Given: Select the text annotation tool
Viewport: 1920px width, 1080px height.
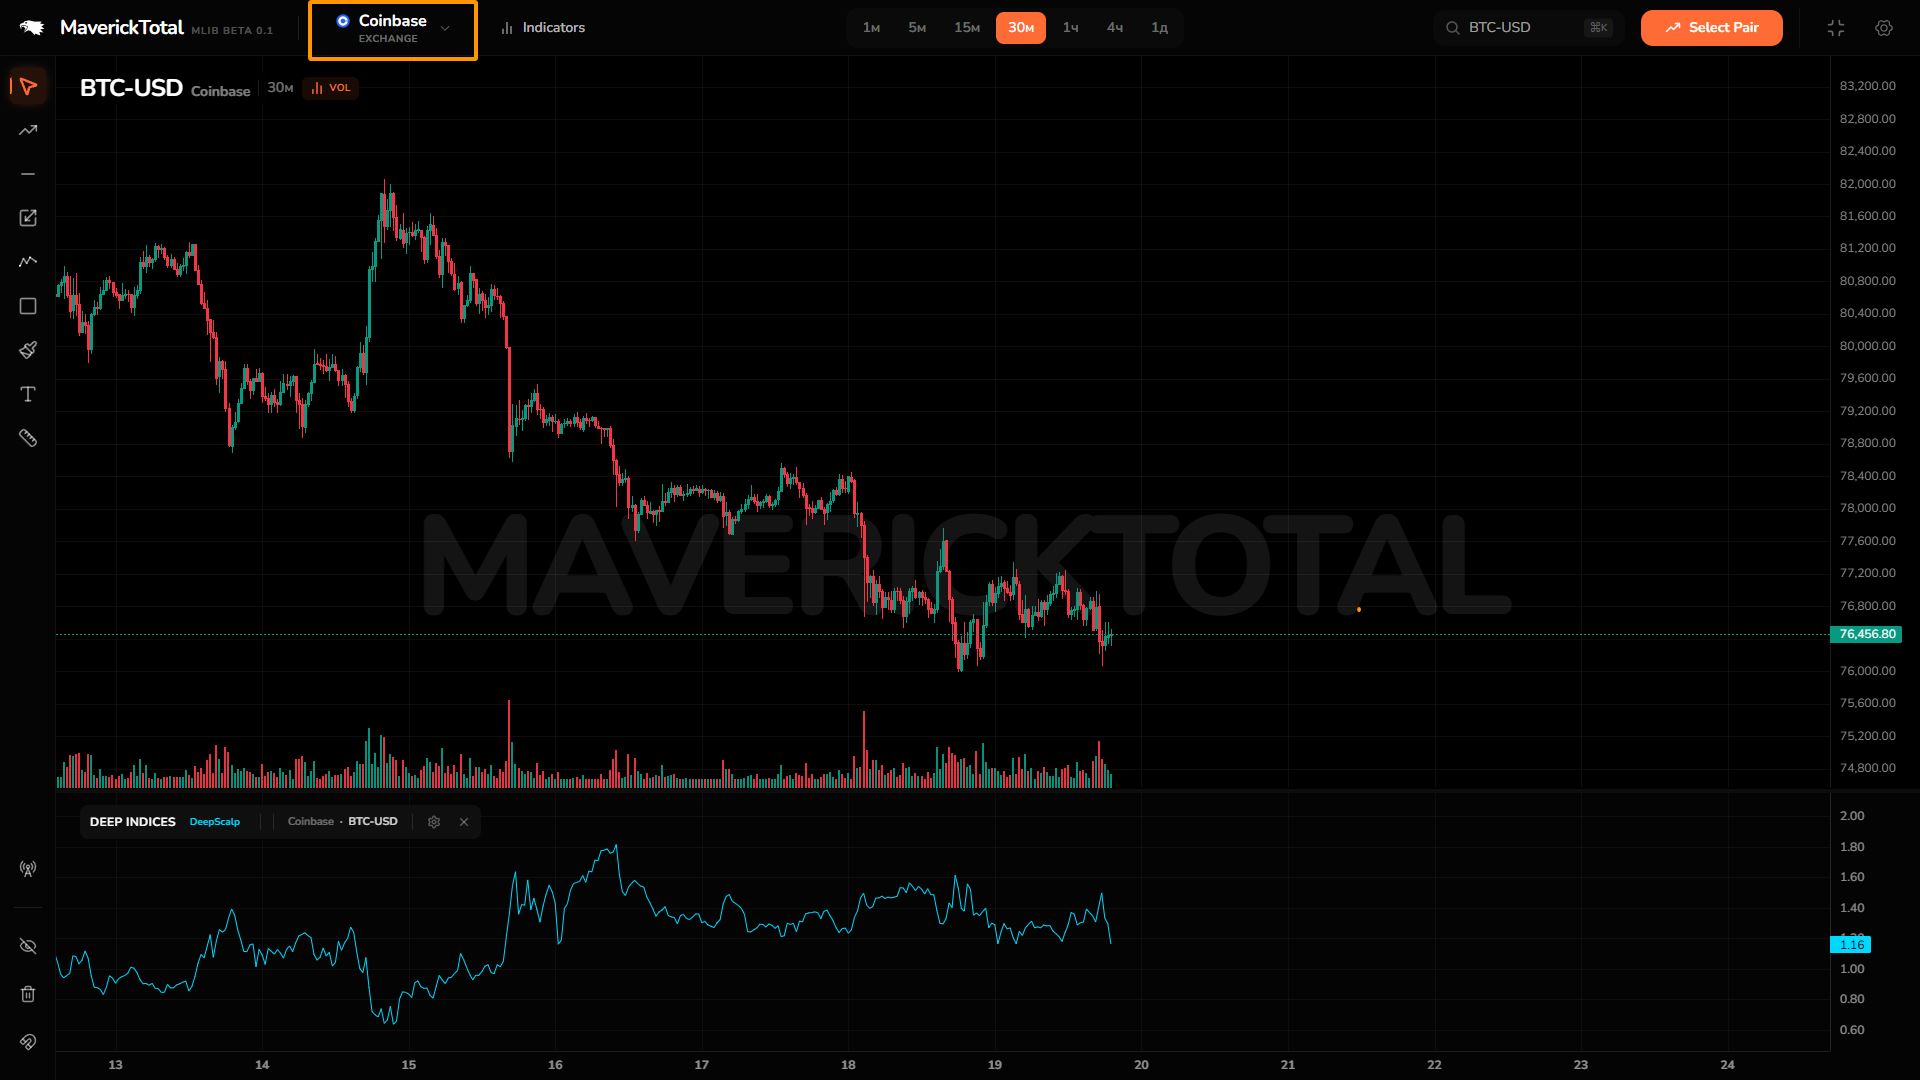Looking at the screenshot, I should click(x=28, y=394).
